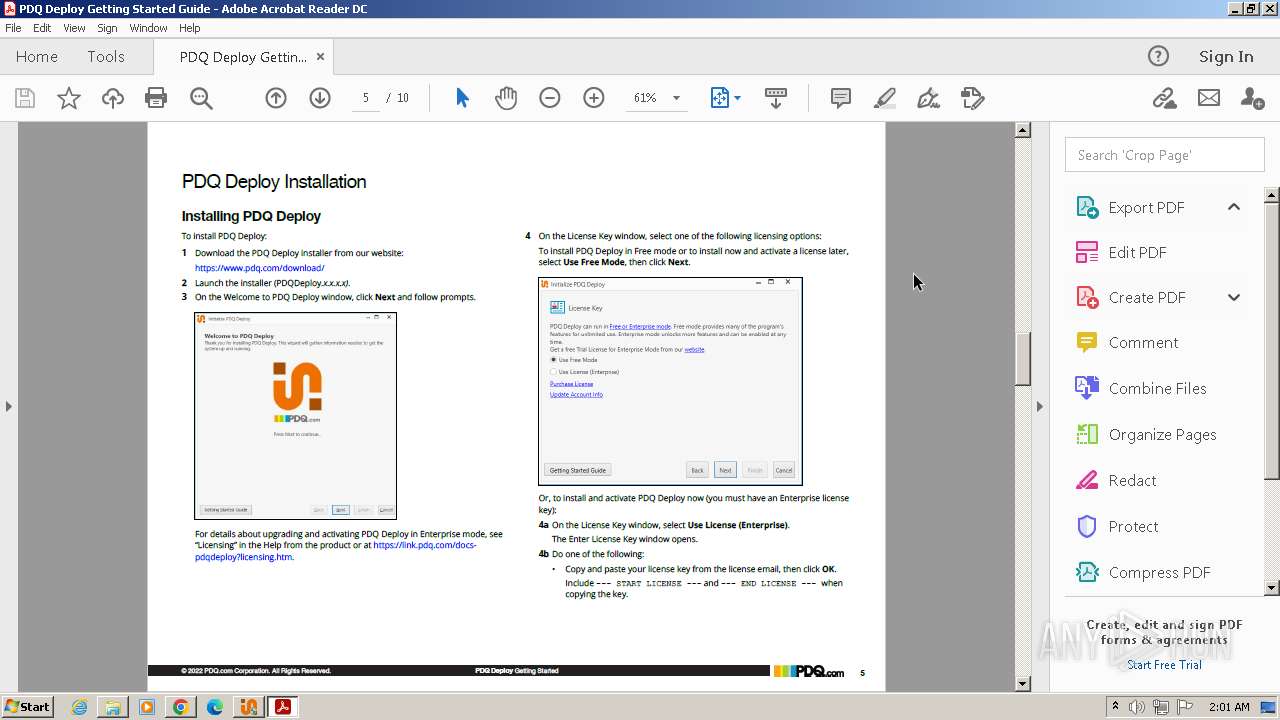Open the Edit PDF tool

pos(1137,252)
